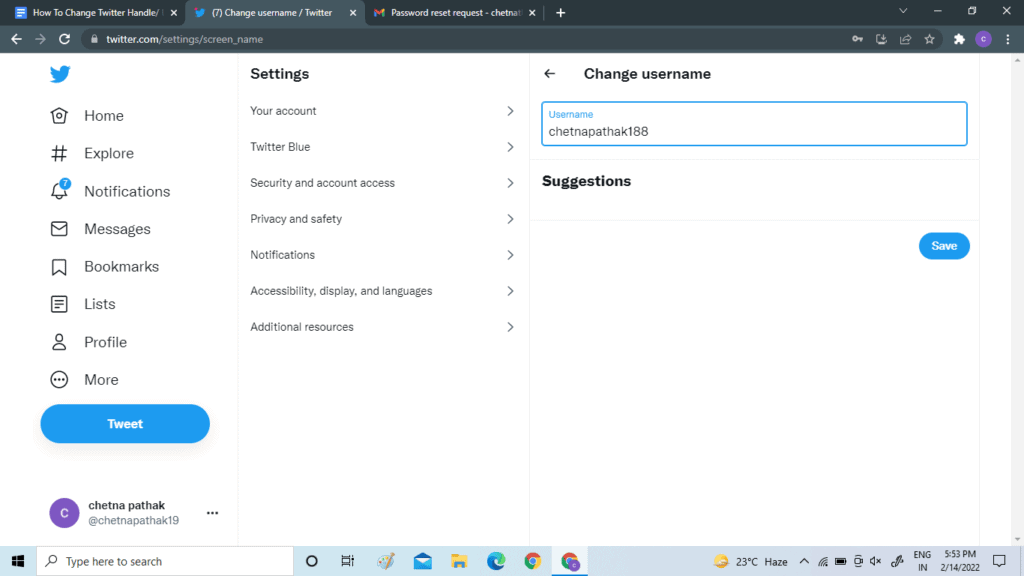
Task: Click the Twitter bird logo
Action: tap(60, 74)
